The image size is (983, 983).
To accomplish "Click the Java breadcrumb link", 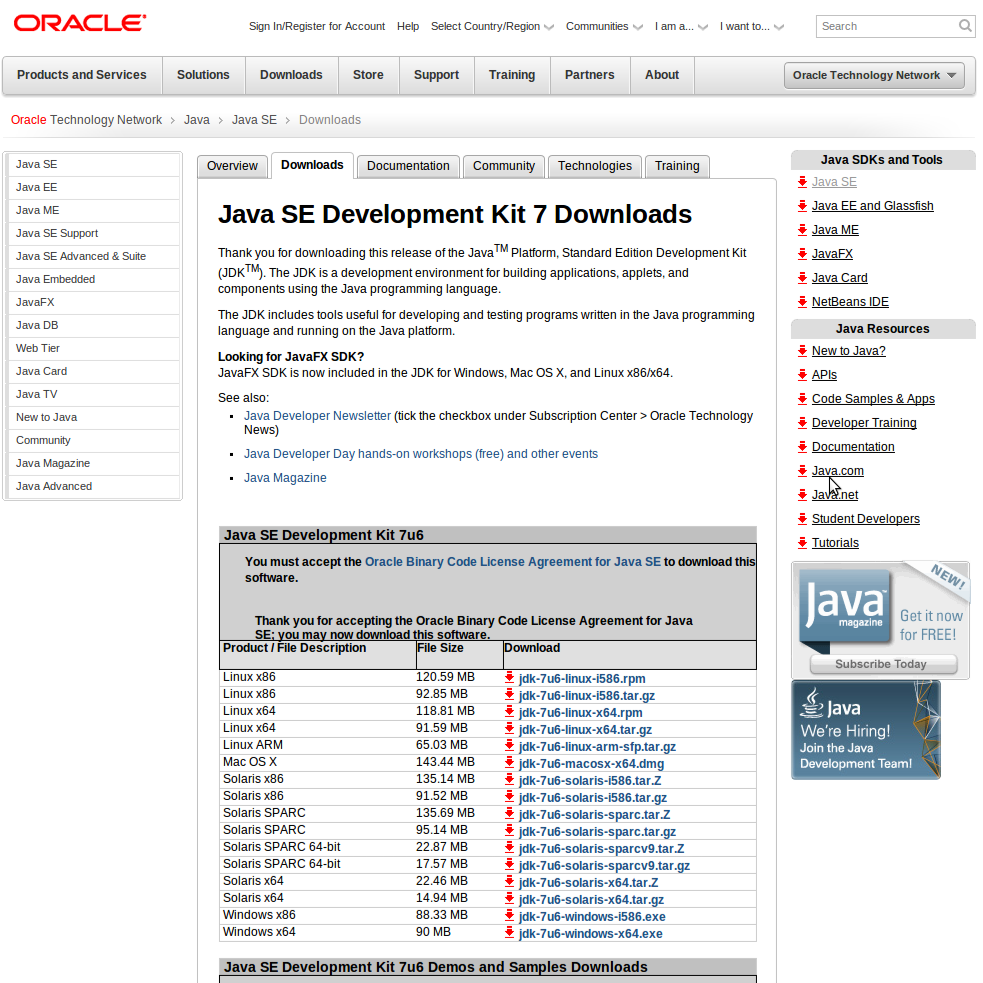I will (x=196, y=120).
